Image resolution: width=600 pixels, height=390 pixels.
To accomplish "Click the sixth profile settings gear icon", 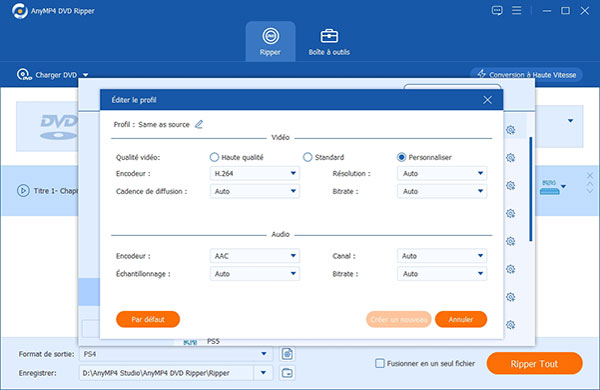I will coord(510,269).
